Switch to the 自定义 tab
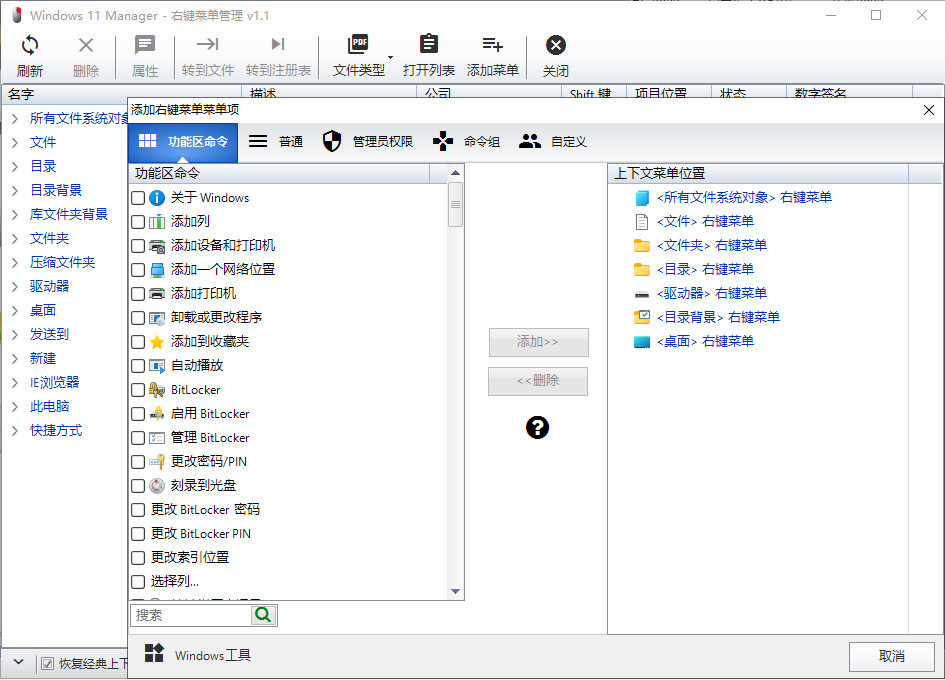 click(552, 142)
